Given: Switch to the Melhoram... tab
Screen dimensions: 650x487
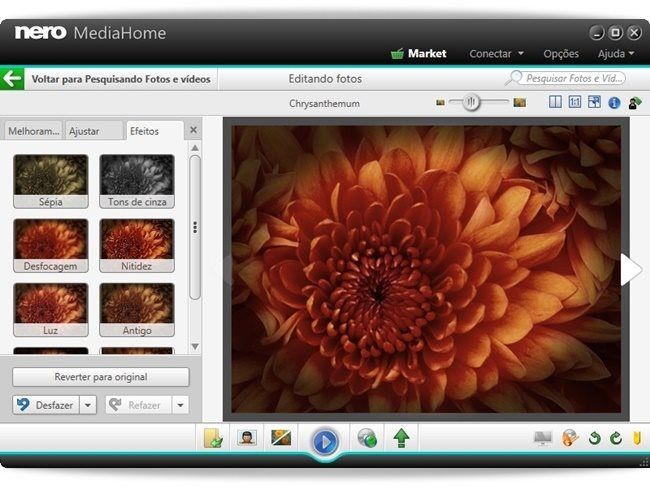Looking at the screenshot, I should click(33, 131).
